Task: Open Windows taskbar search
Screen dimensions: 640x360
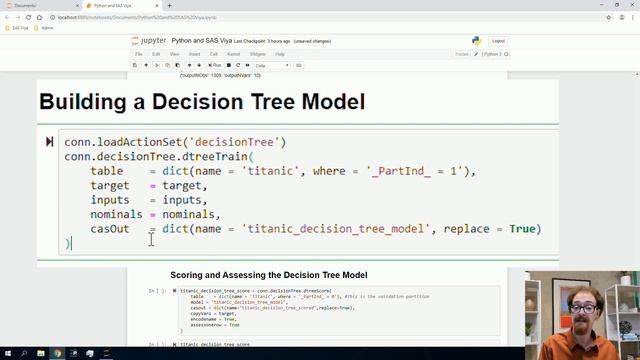Action: click(24, 353)
